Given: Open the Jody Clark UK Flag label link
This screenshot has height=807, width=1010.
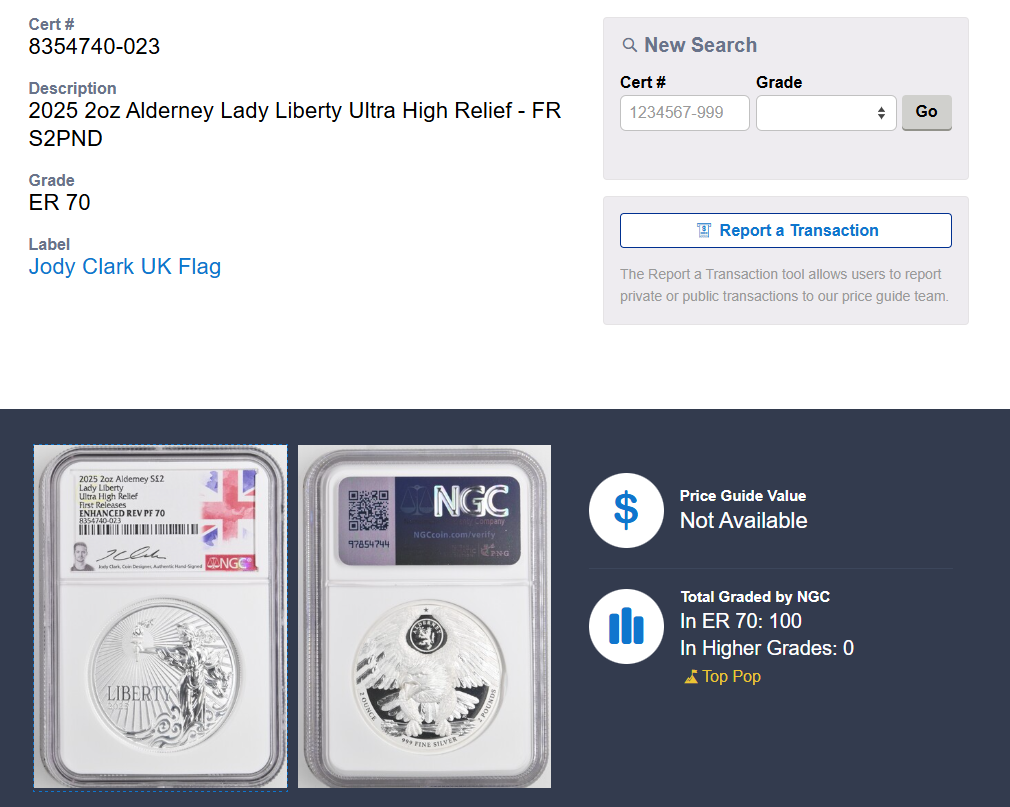Looking at the screenshot, I should click(125, 267).
